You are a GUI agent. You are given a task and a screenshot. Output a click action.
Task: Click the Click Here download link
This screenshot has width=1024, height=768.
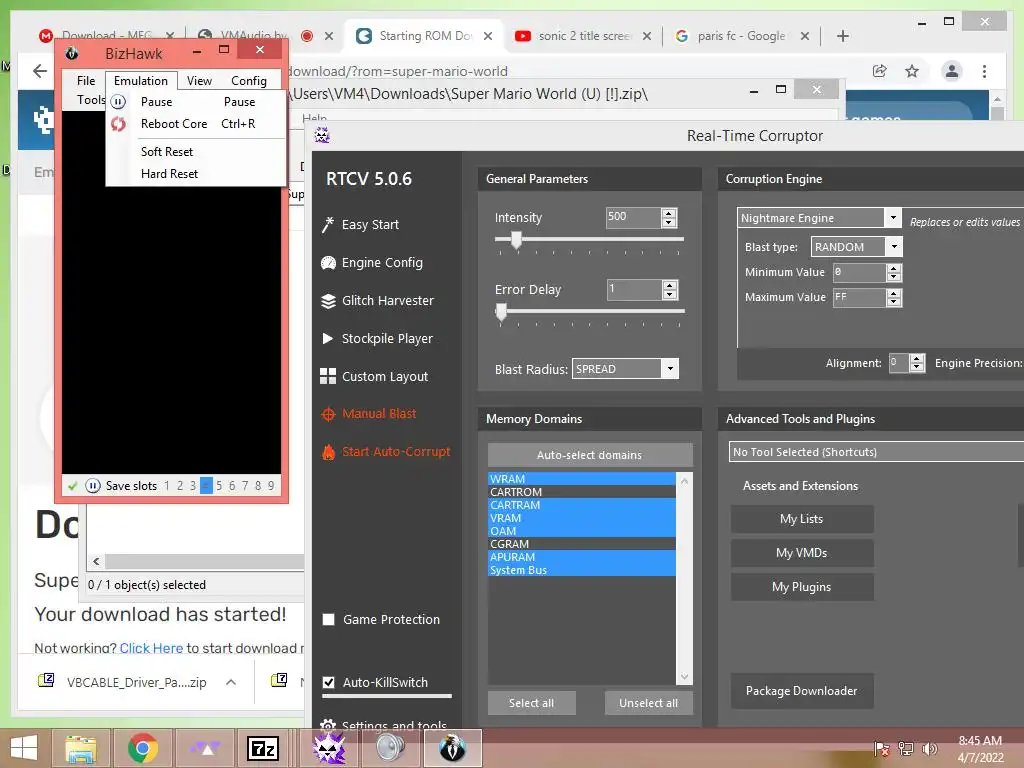pos(151,648)
